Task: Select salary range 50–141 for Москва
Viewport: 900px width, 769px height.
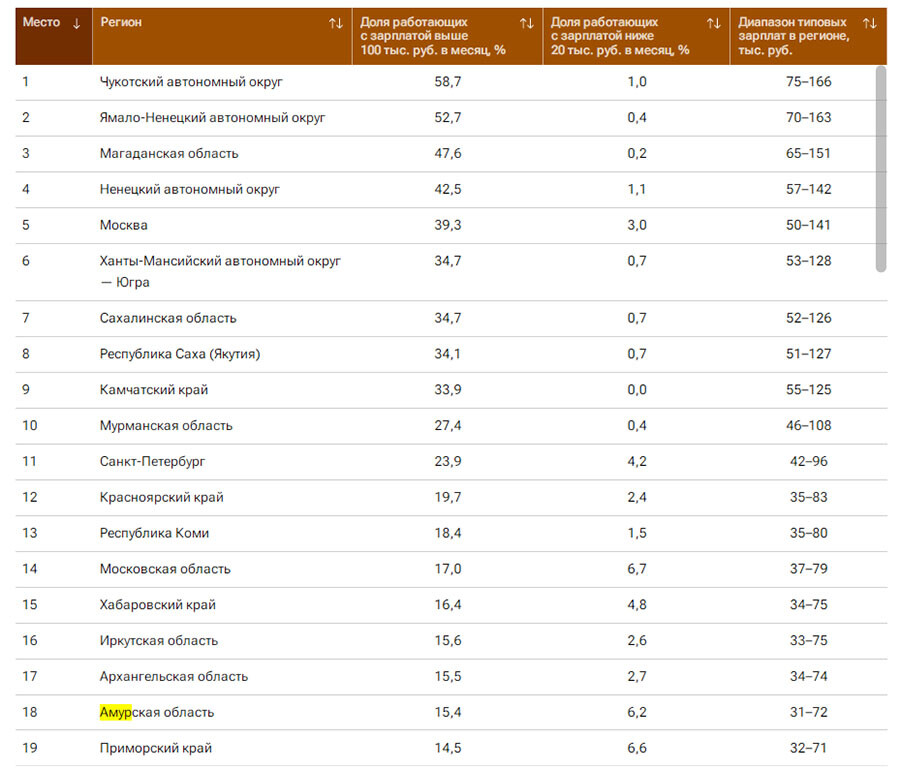Action: [808, 225]
